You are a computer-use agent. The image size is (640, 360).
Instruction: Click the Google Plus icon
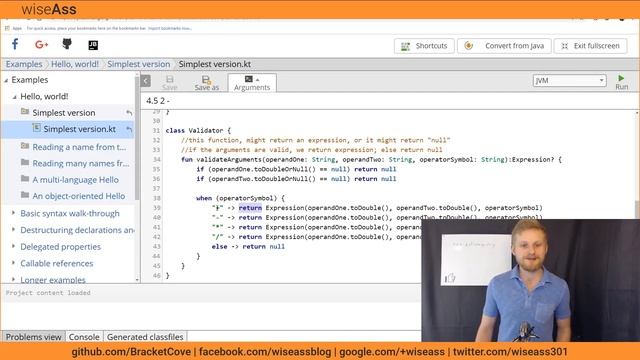(41, 44)
